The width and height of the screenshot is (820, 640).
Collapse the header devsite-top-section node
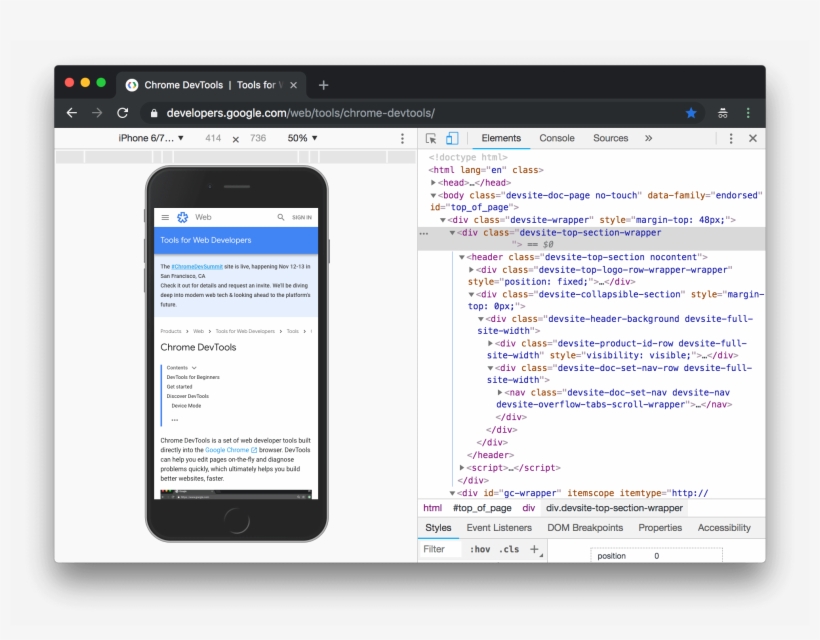pos(462,257)
